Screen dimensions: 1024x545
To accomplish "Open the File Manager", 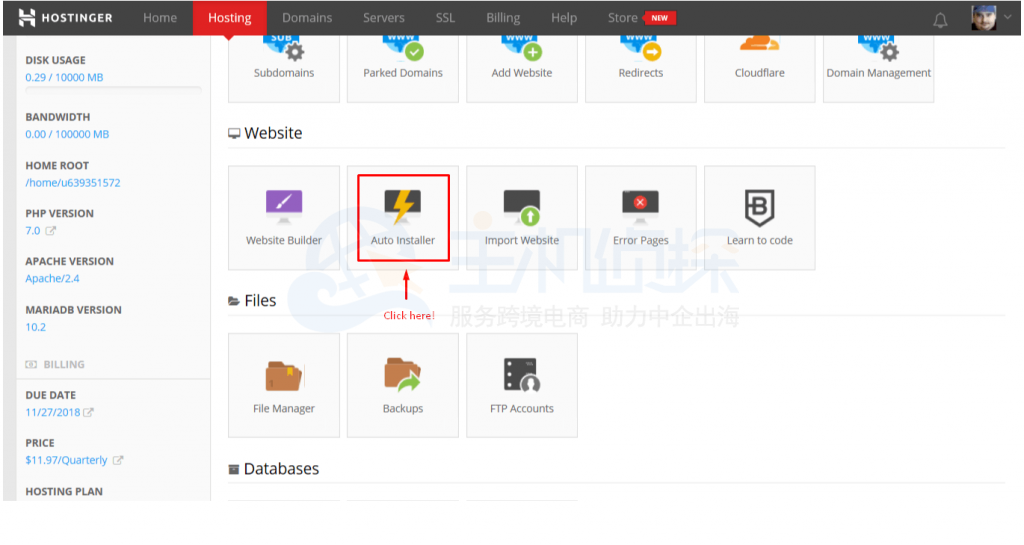I will coord(283,385).
